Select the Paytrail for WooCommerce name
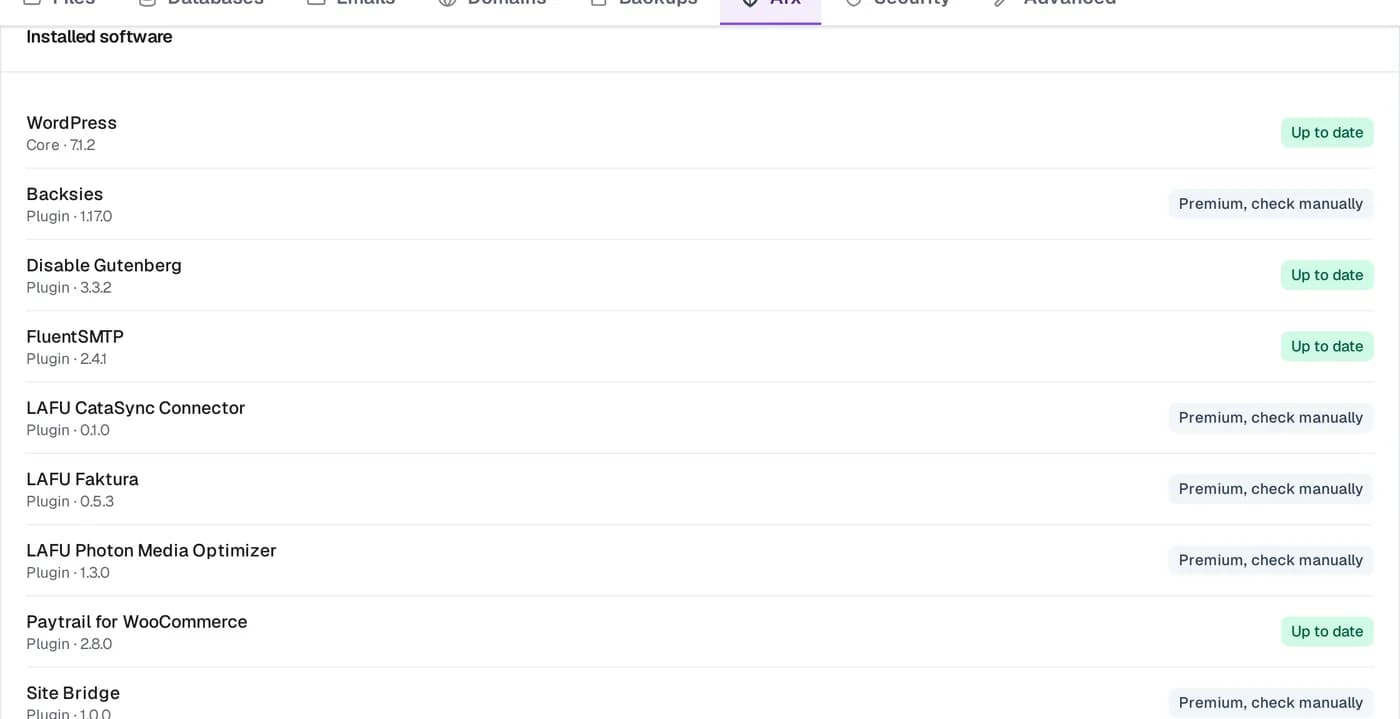1400x719 pixels. (137, 622)
